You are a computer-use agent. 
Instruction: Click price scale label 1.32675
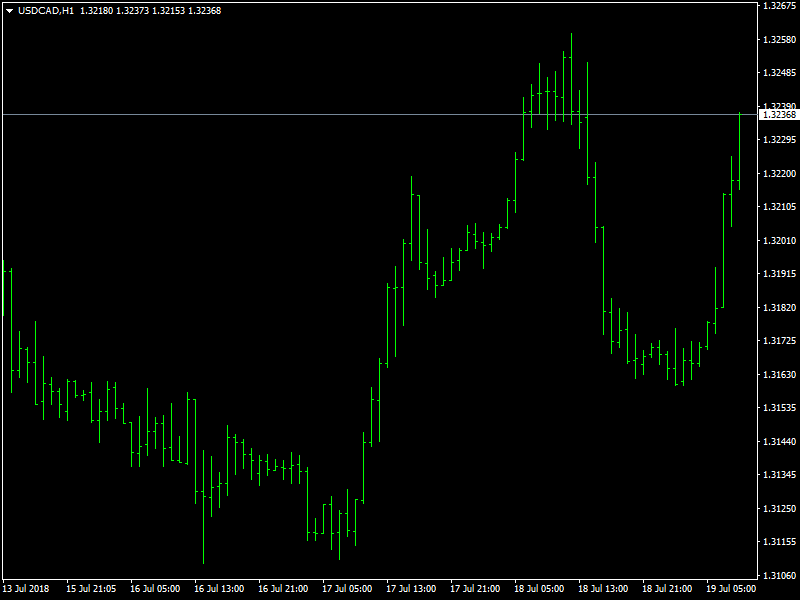(x=779, y=6)
